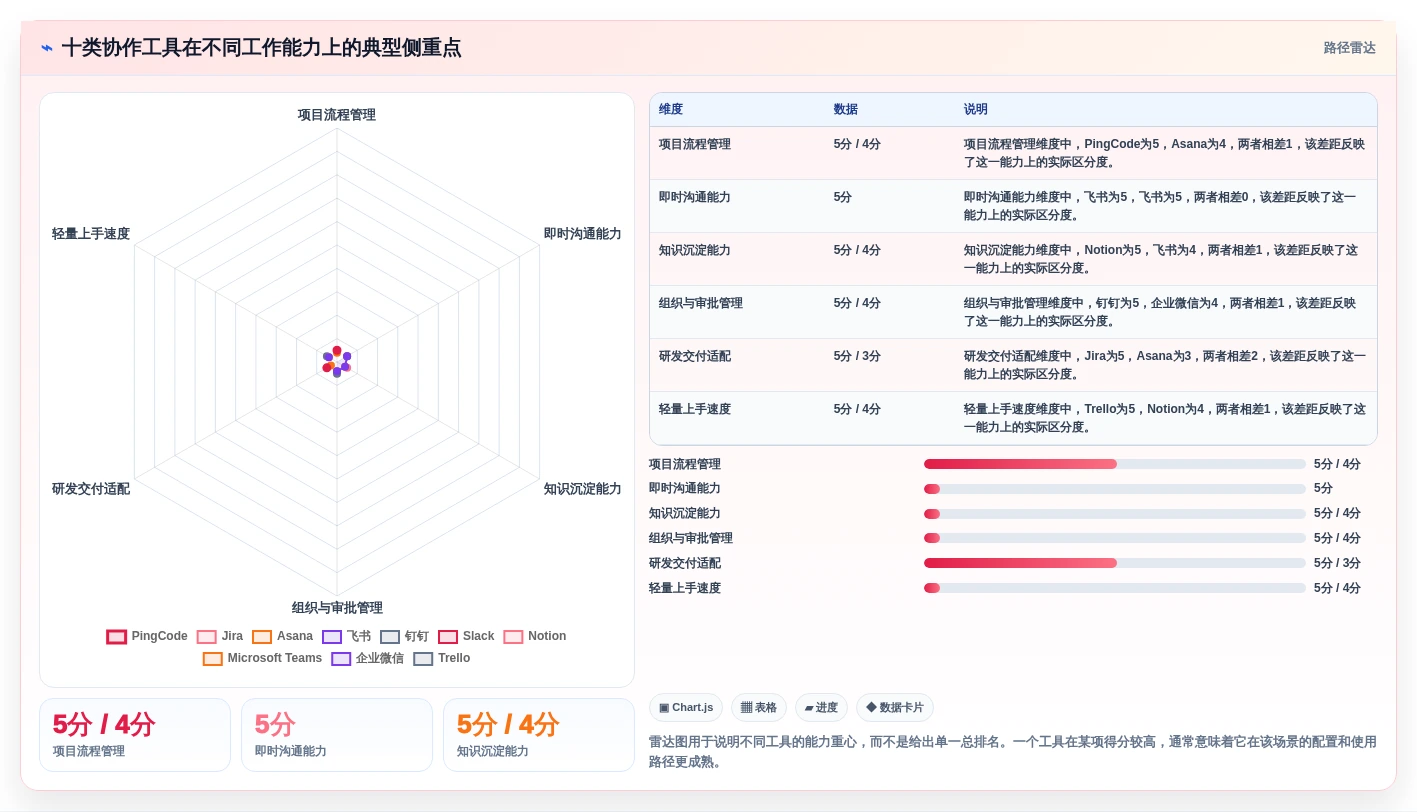1417x812 pixels.
Task: Click the 数据 column header
Action: click(846, 110)
